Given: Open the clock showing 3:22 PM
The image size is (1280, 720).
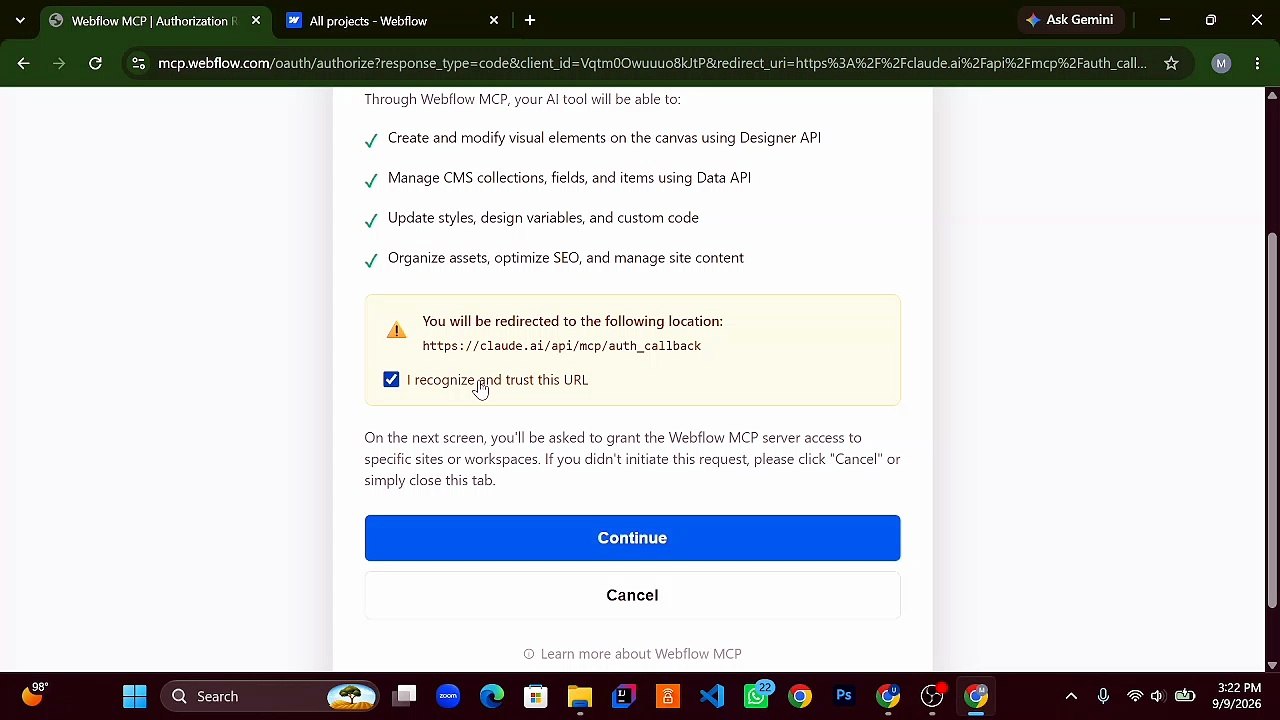Looking at the screenshot, I should [1239, 696].
